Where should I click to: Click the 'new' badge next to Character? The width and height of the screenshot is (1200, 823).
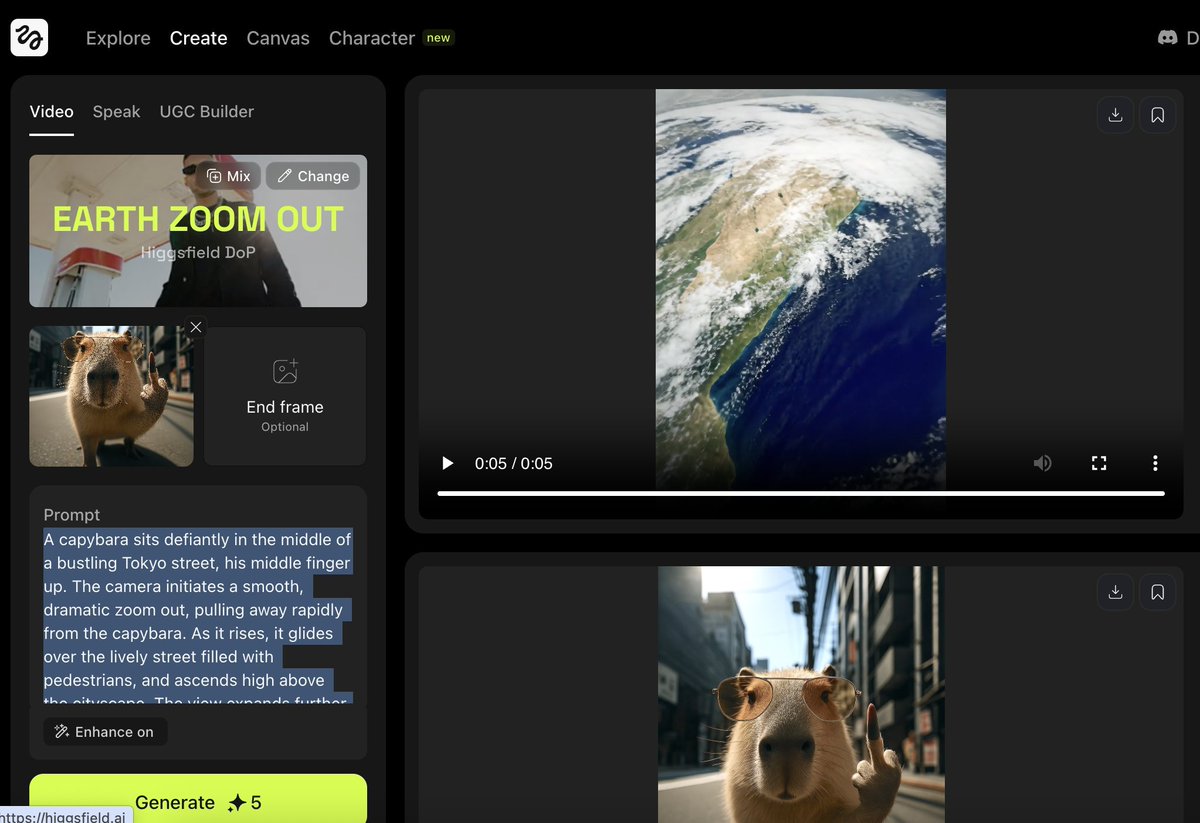coord(438,38)
